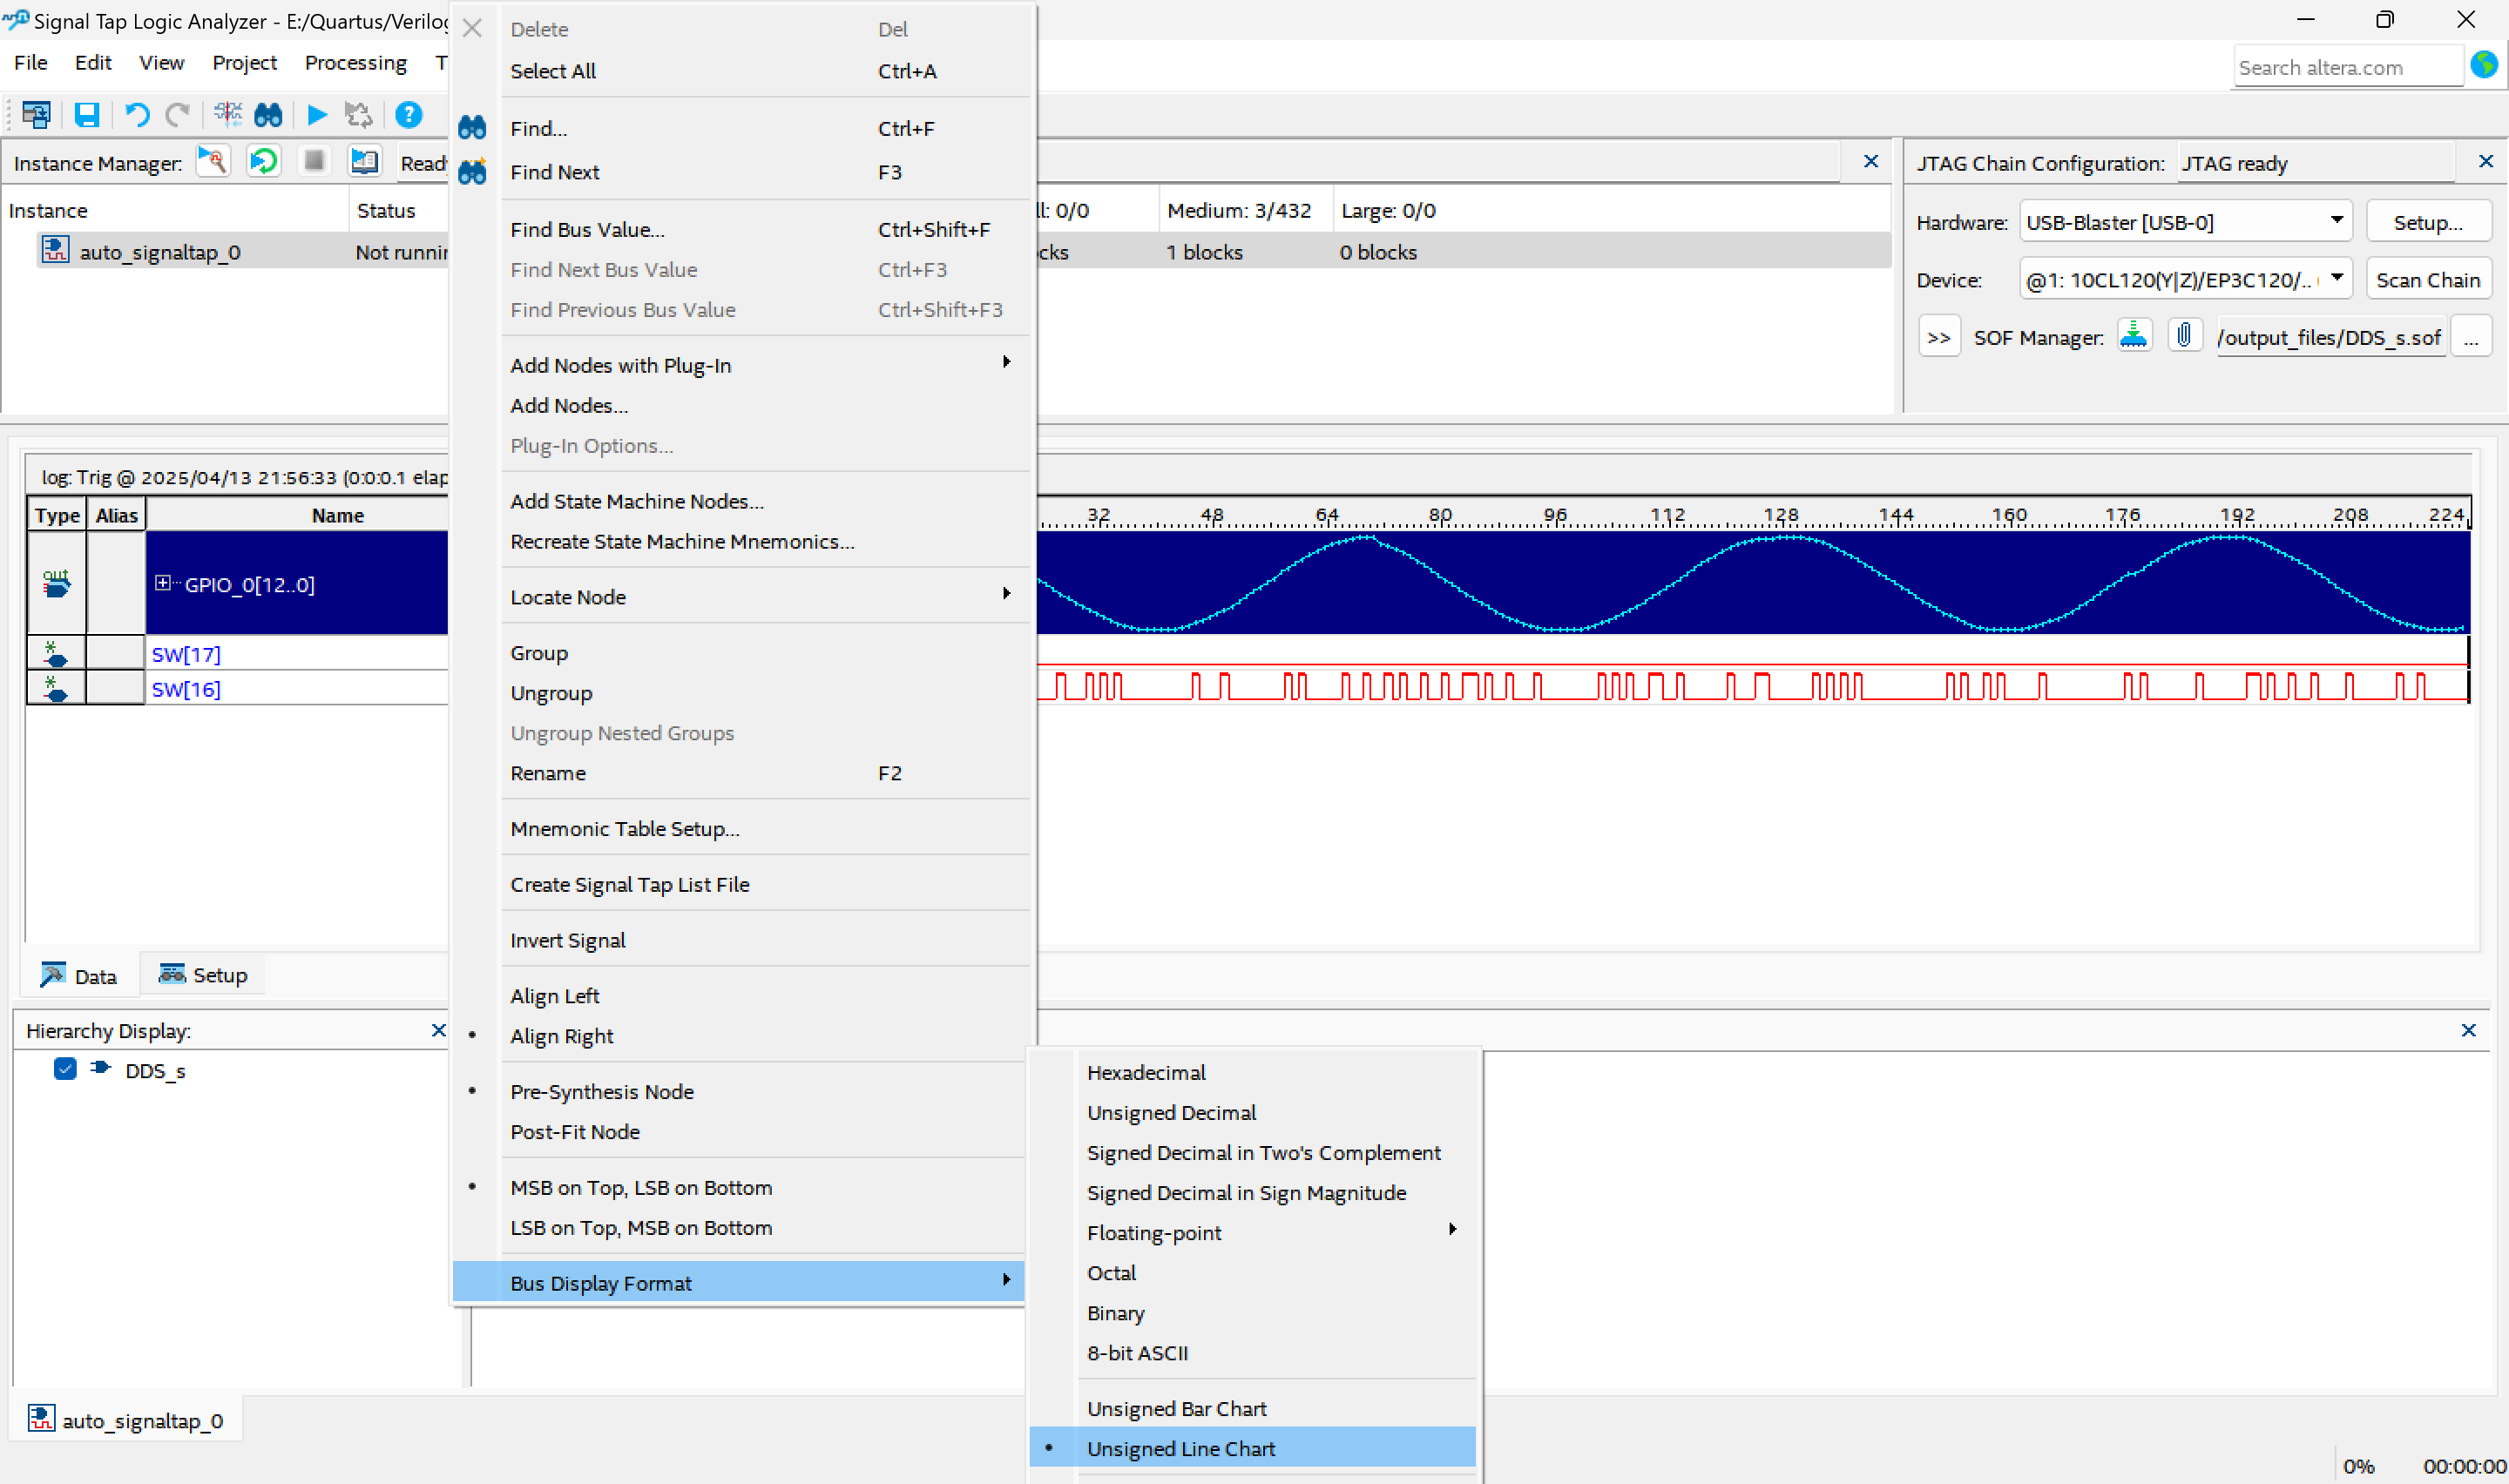Viewport: 2509px width, 1484px height.
Task: Click the Scan Chain button
Action: pos(2427,280)
